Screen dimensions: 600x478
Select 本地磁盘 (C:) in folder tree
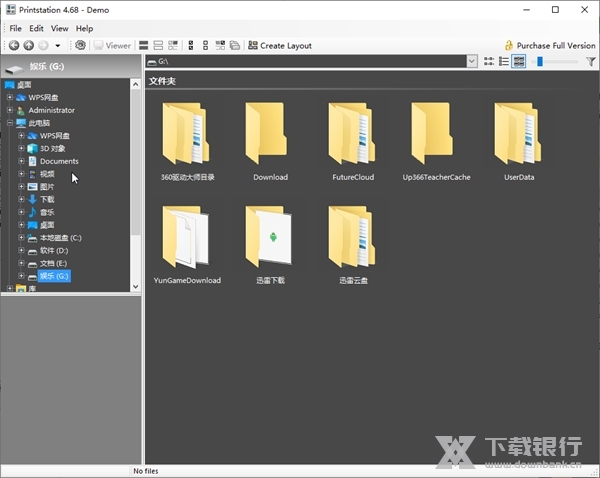coord(60,238)
